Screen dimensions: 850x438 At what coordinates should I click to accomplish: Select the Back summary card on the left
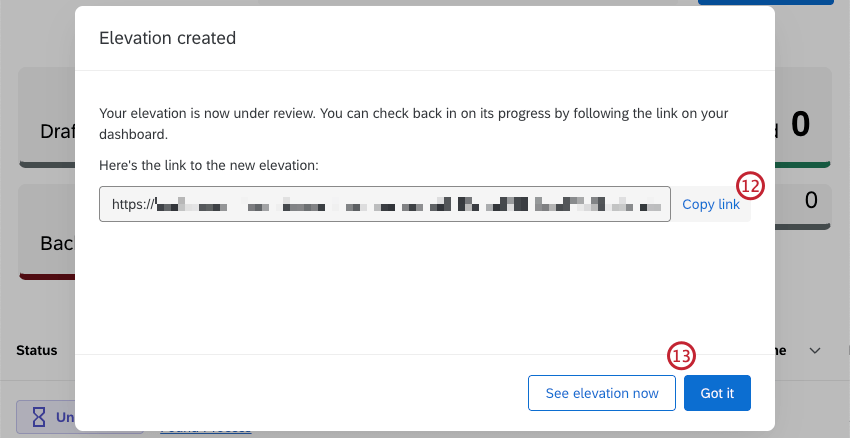tap(47, 242)
